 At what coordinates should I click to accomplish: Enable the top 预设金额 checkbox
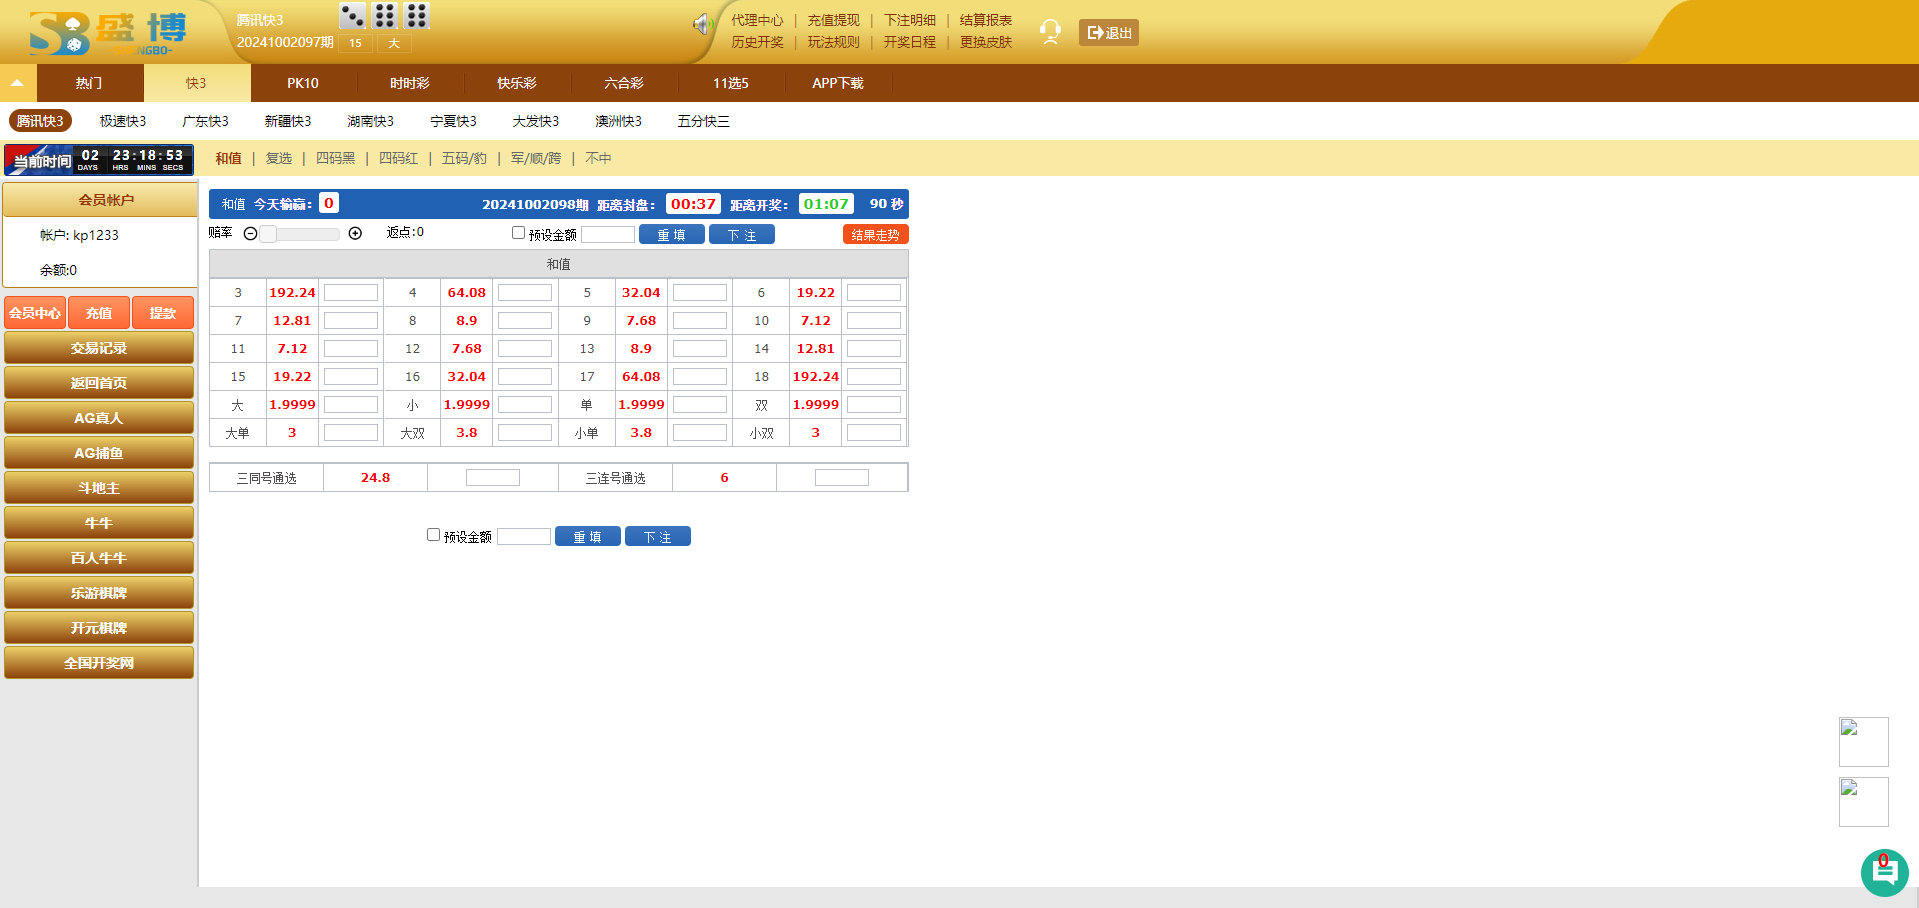click(x=518, y=233)
